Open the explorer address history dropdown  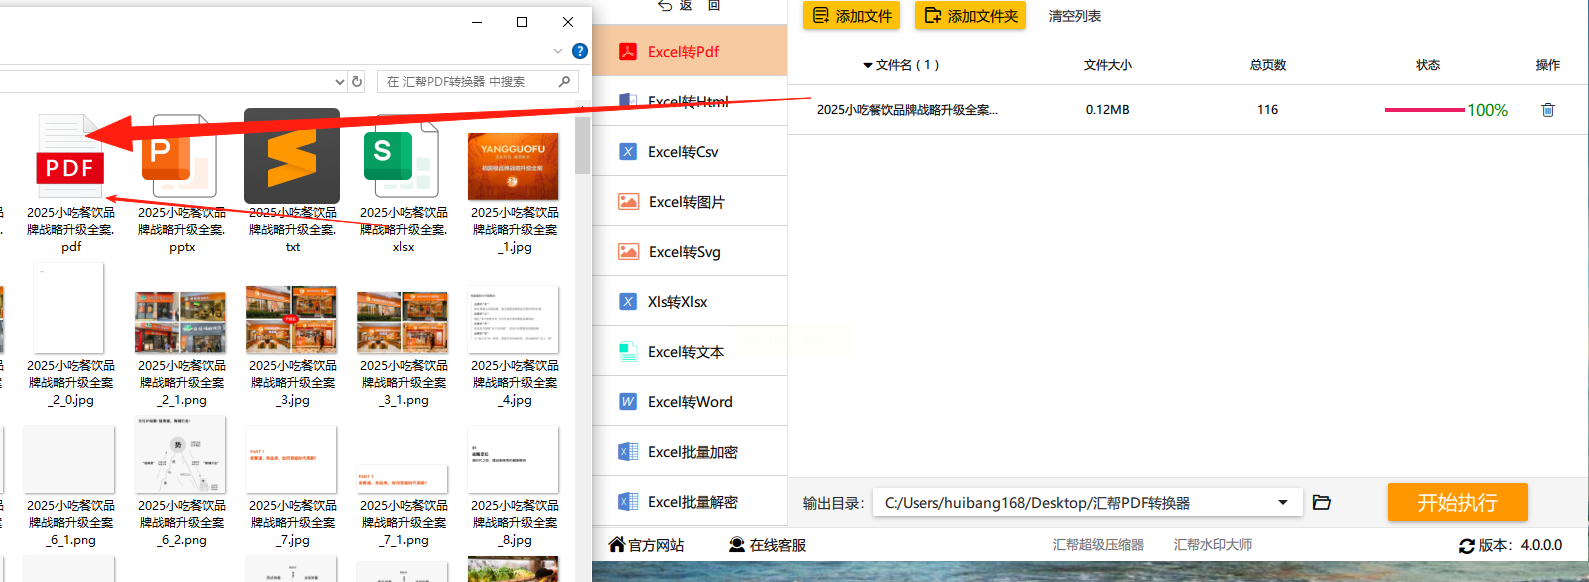click(339, 82)
